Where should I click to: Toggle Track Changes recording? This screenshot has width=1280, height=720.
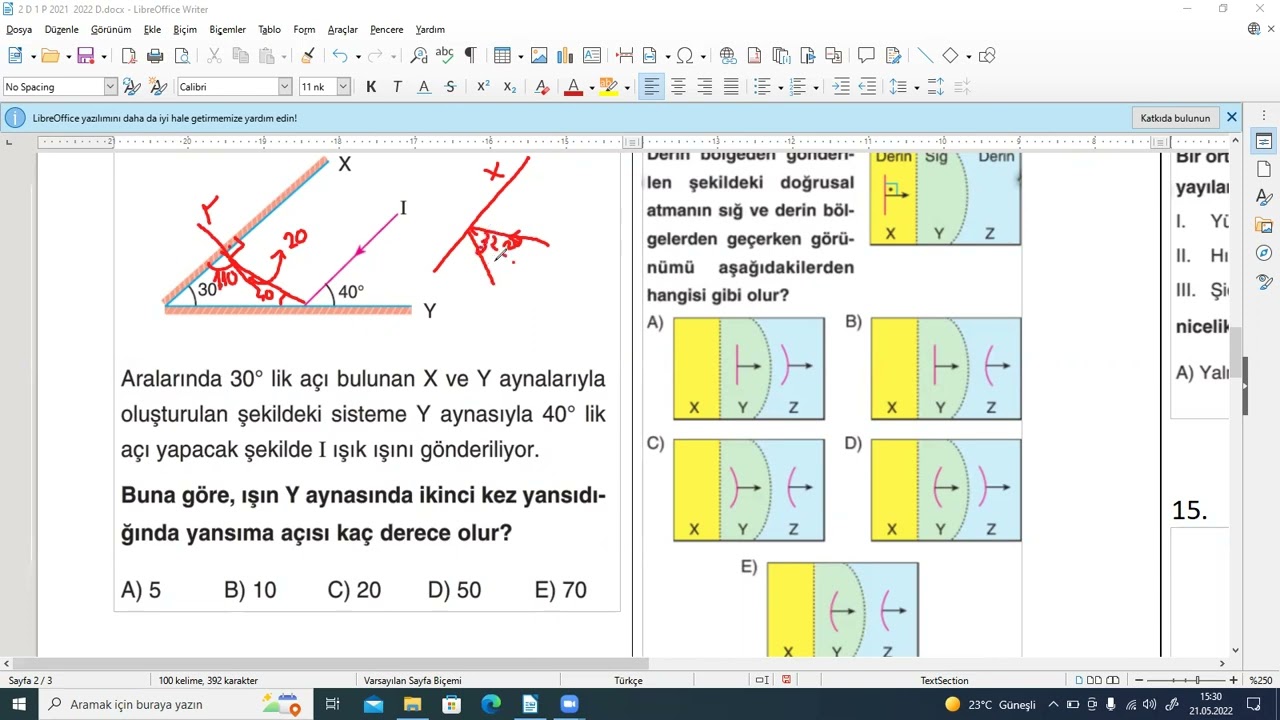893,56
